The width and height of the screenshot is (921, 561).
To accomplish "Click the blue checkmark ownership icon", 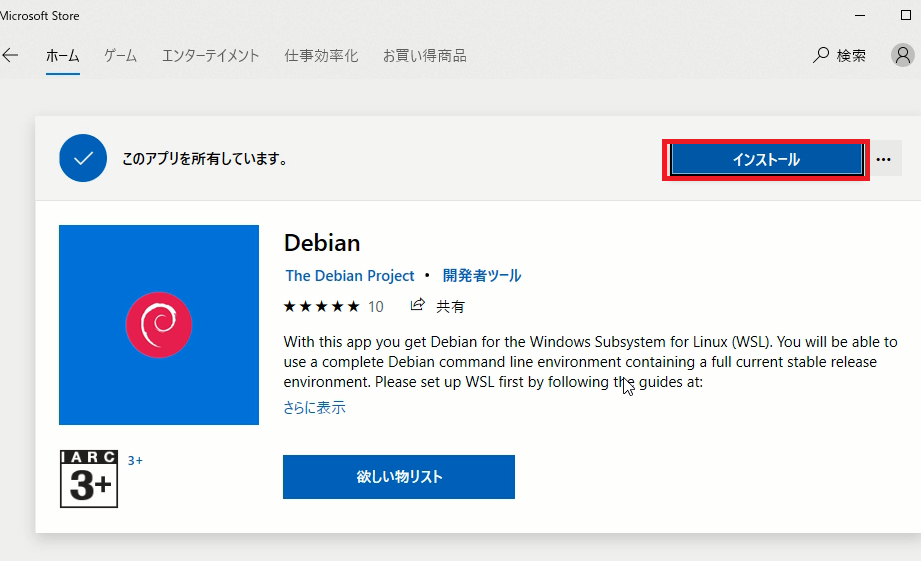I will point(83,158).
